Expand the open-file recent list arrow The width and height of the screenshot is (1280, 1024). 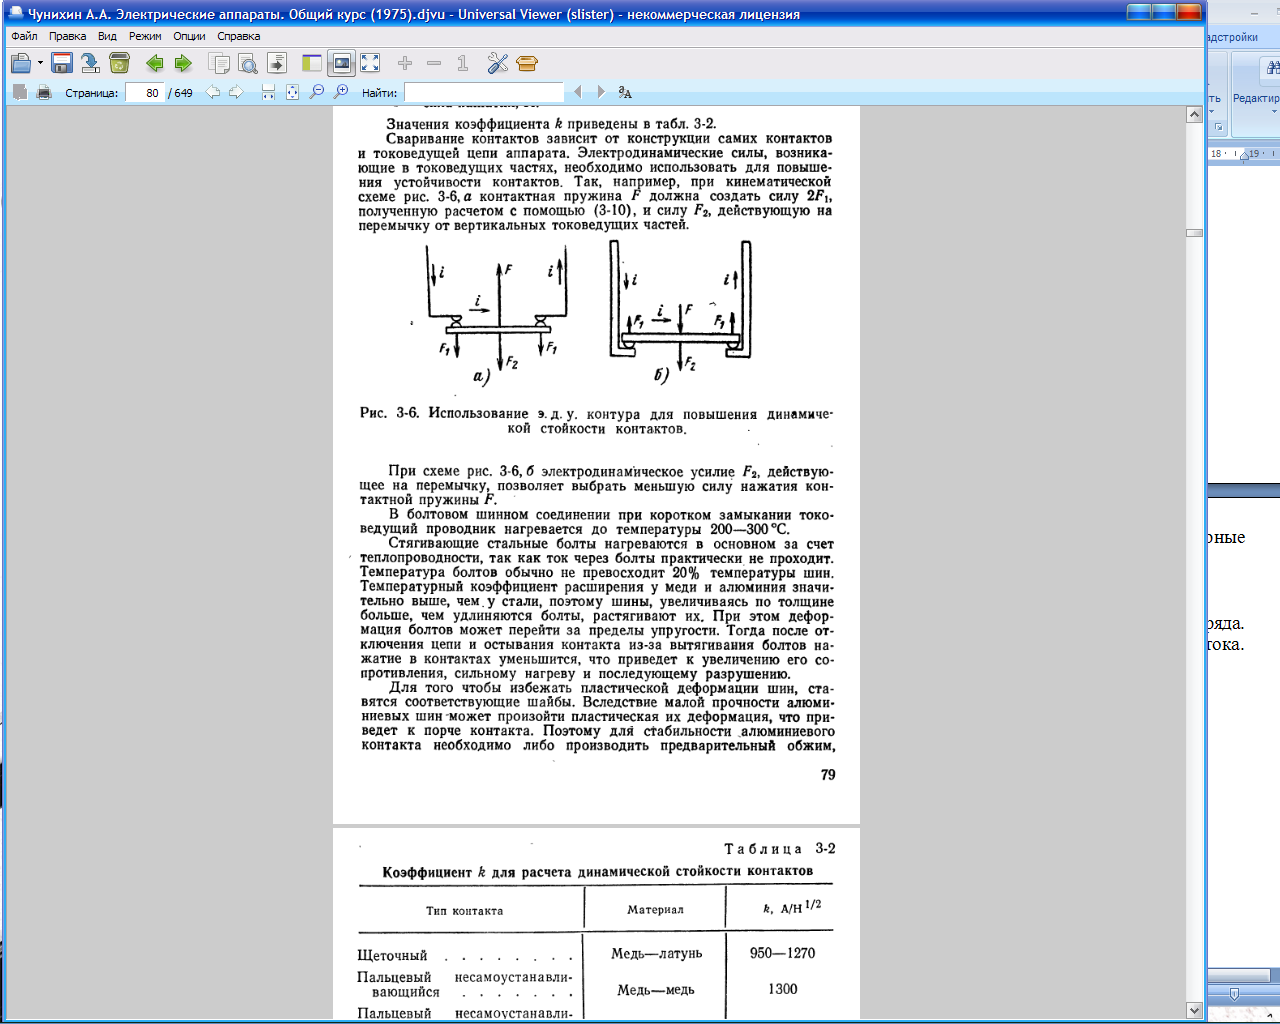tap(40, 63)
